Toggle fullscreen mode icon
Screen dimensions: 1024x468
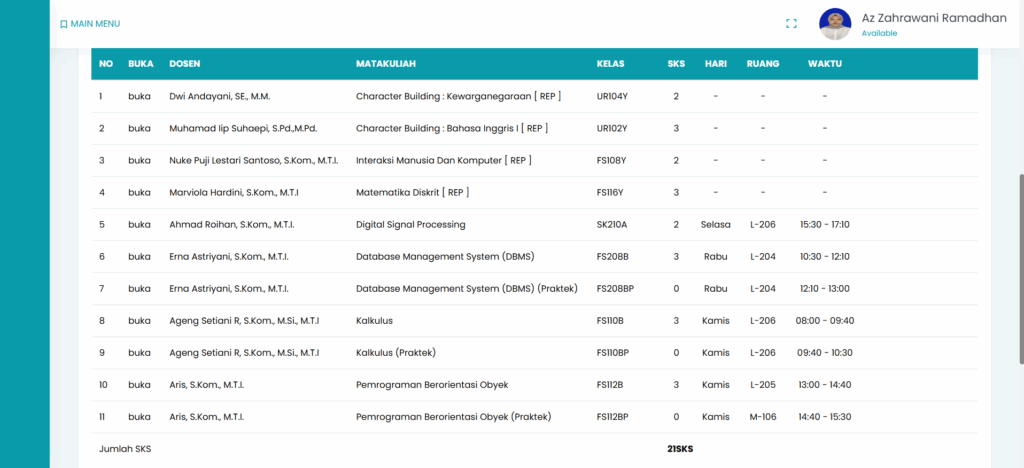791,24
